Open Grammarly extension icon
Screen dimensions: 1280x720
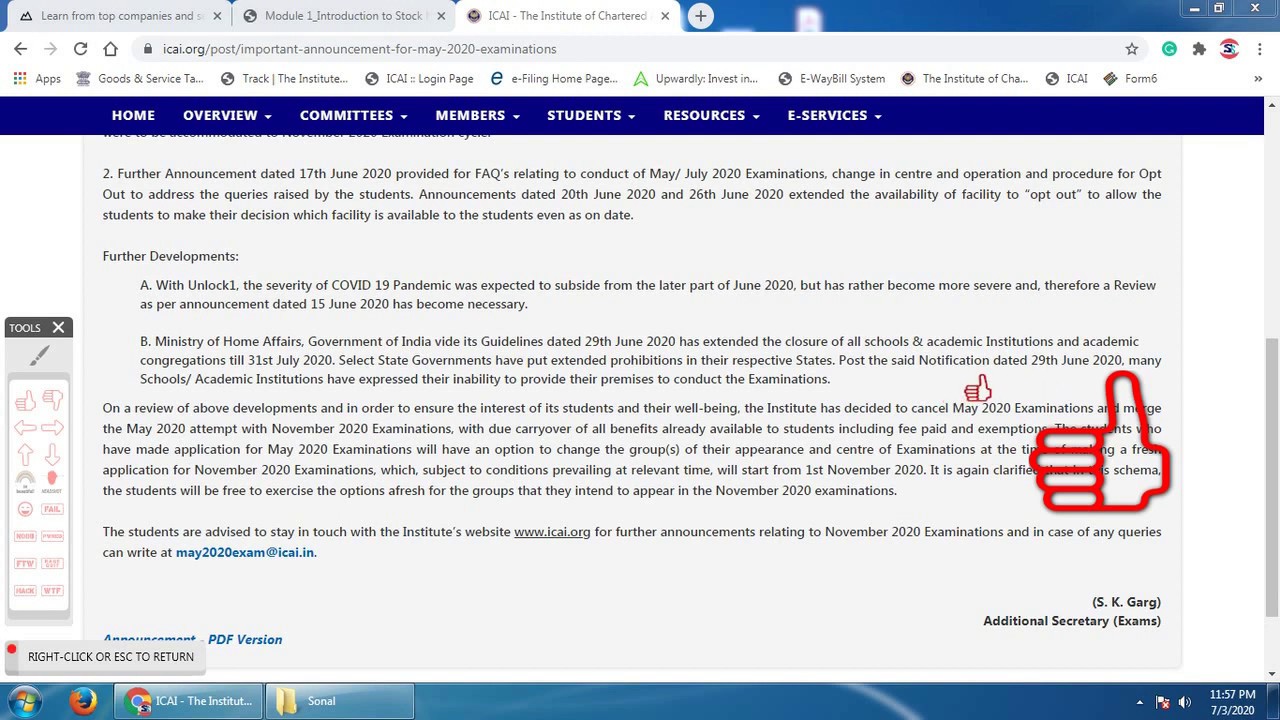point(1169,48)
